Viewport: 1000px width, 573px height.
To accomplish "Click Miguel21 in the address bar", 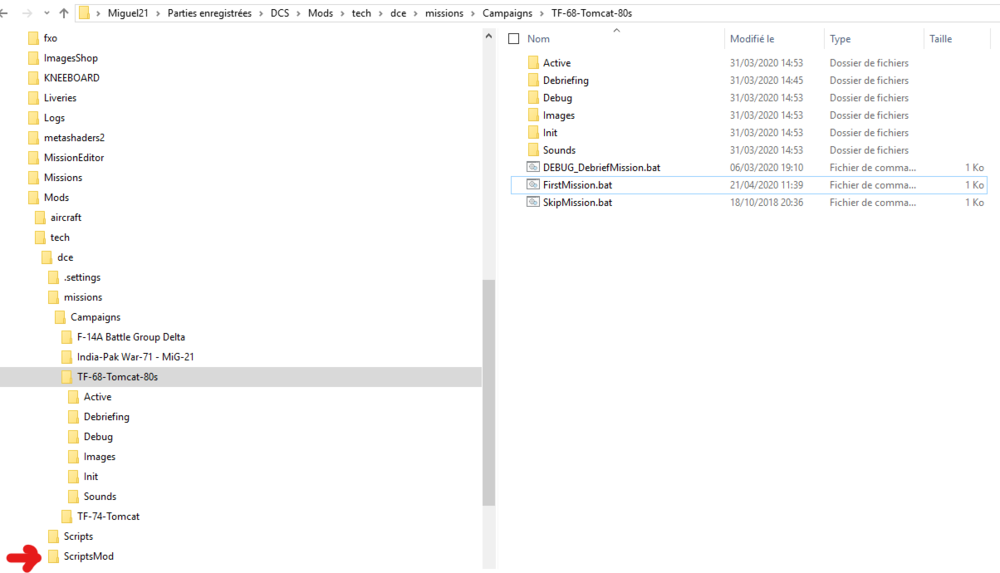I will (128, 13).
